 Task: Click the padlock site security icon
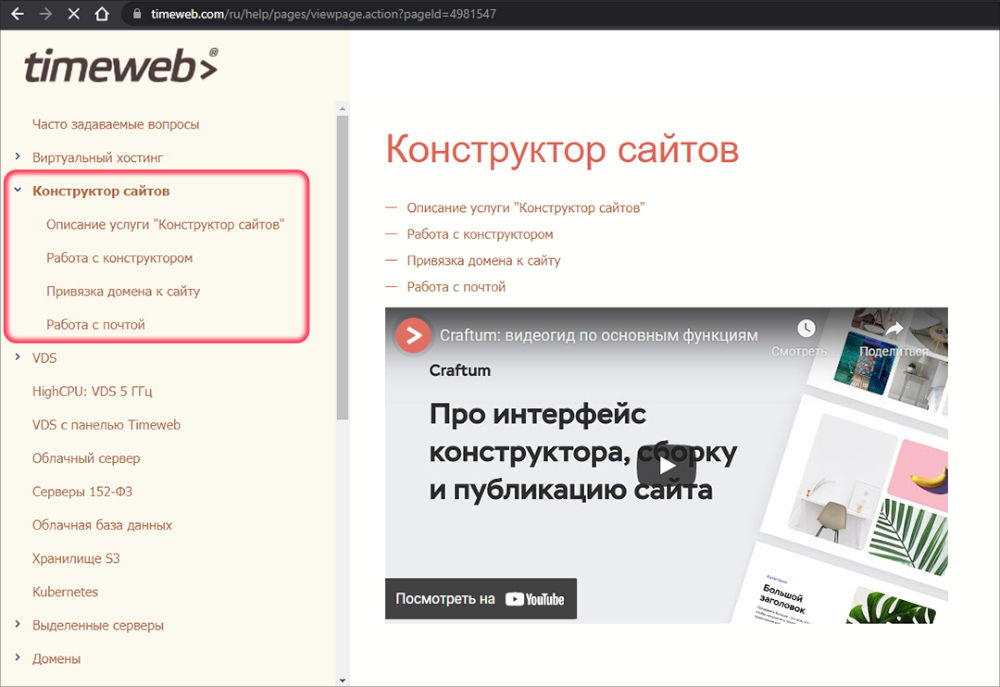coord(136,13)
